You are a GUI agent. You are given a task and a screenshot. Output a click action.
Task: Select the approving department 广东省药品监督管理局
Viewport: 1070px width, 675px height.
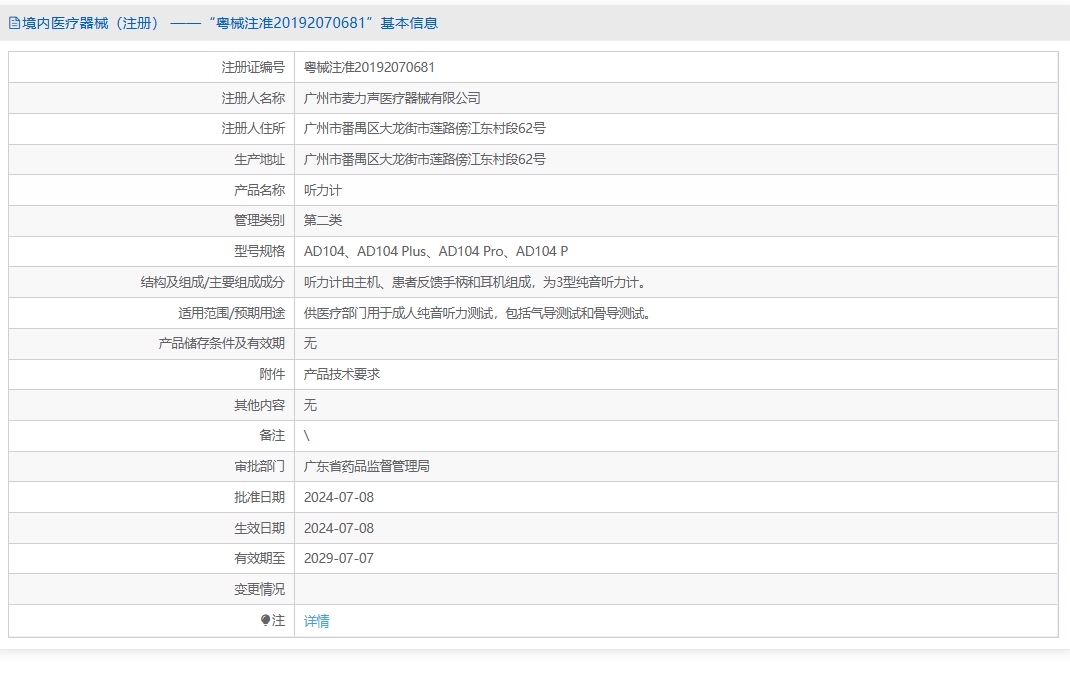point(366,466)
